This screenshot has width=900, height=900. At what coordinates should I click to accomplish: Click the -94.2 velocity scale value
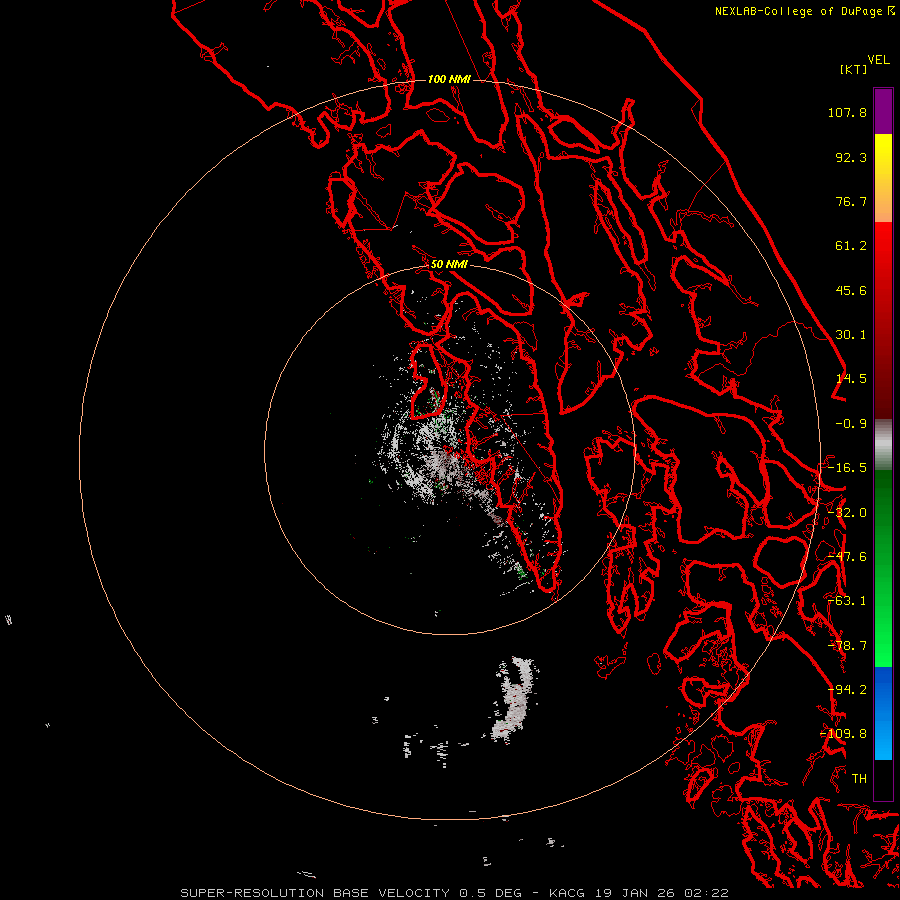[847, 690]
